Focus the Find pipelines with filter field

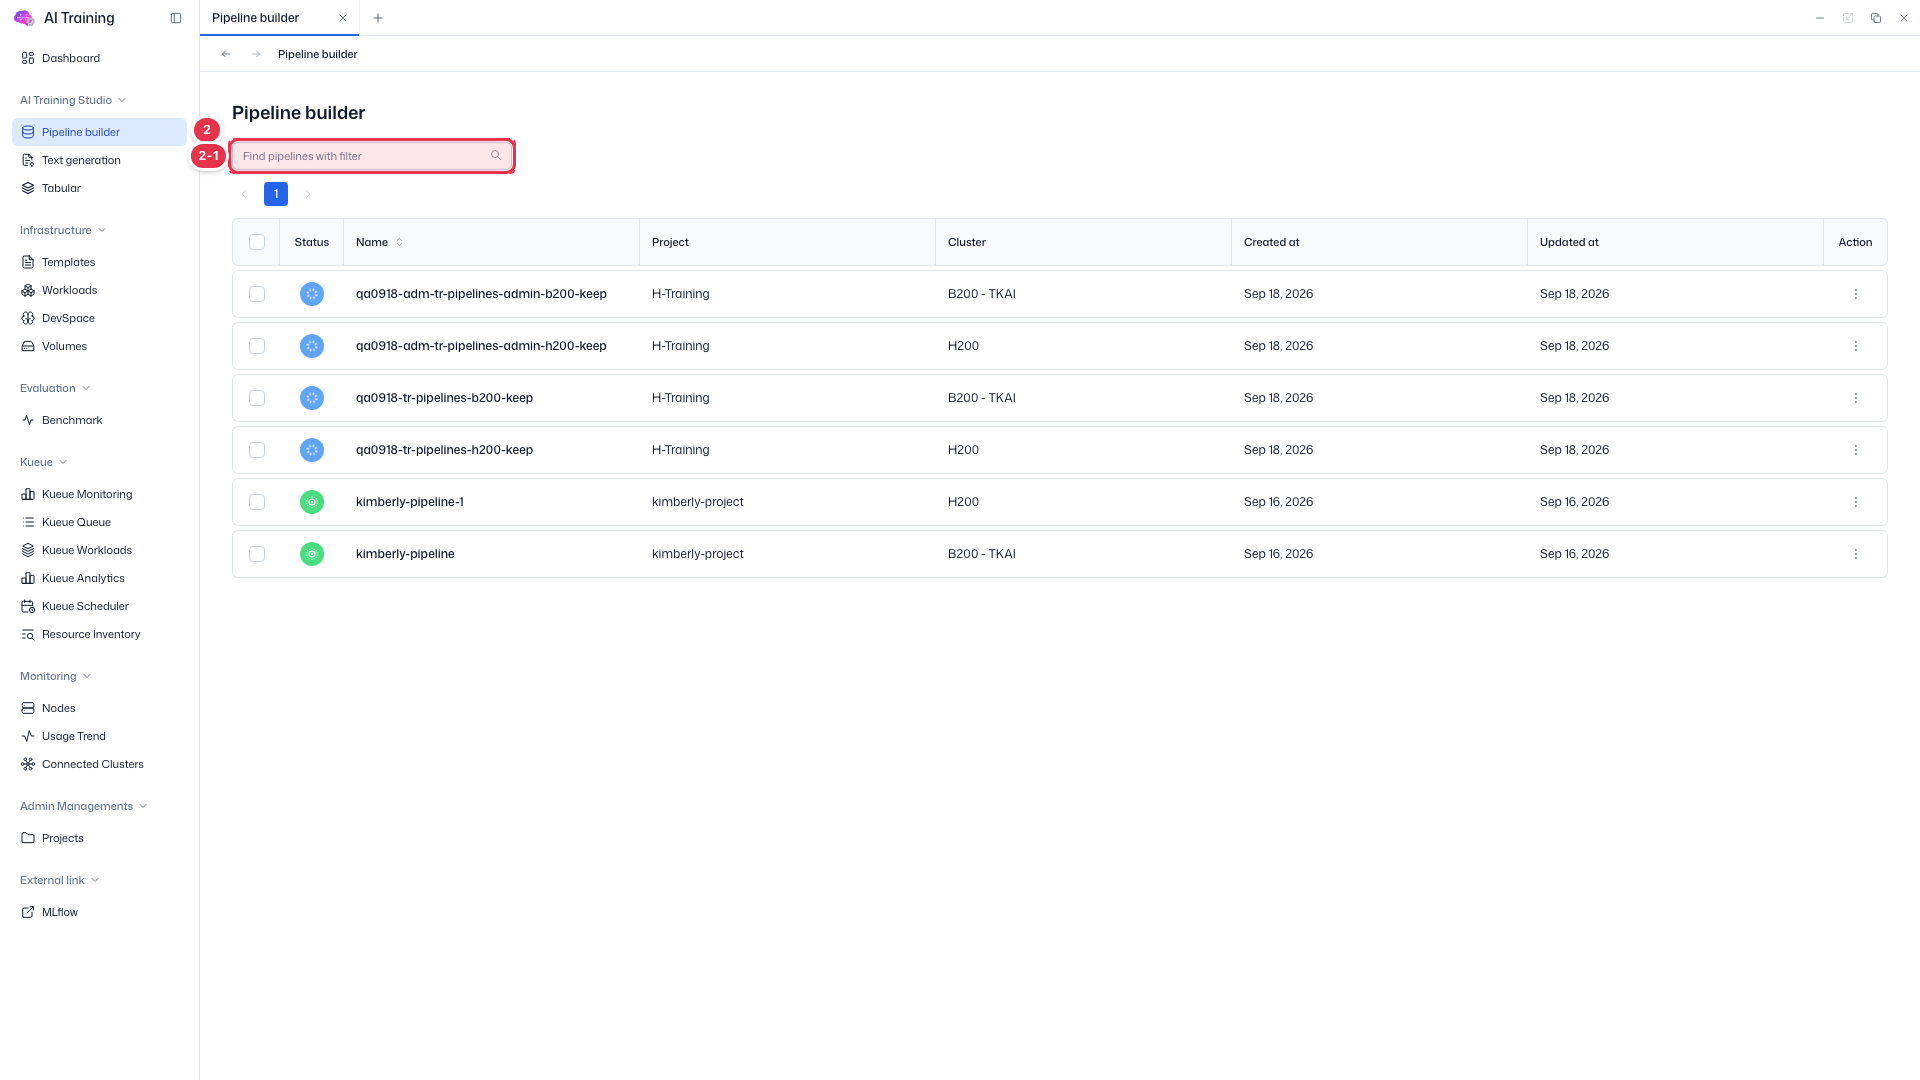pos(372,156)
